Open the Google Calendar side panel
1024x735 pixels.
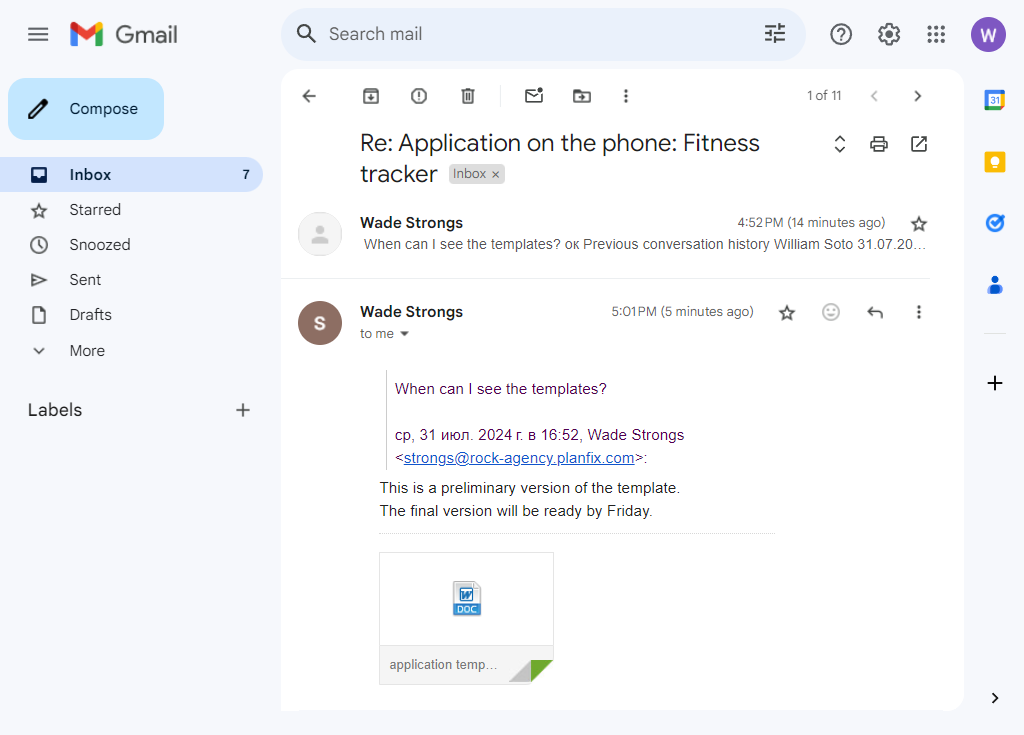[995, 100]
